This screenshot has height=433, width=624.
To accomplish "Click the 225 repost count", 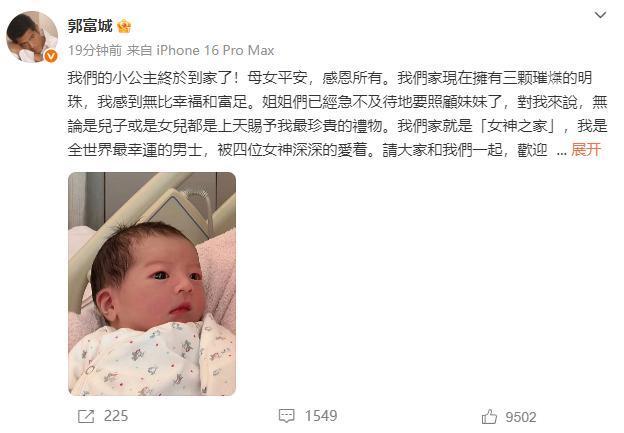I will [116, 416].
